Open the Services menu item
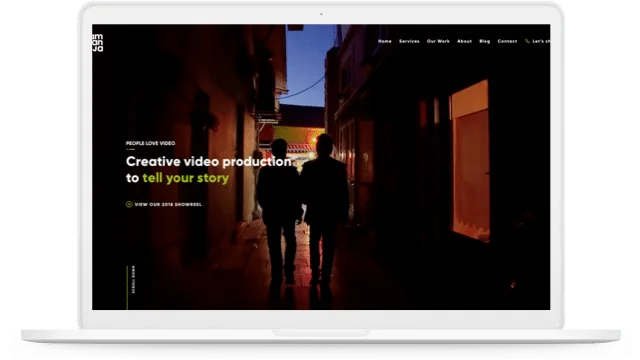 point(409,41)
